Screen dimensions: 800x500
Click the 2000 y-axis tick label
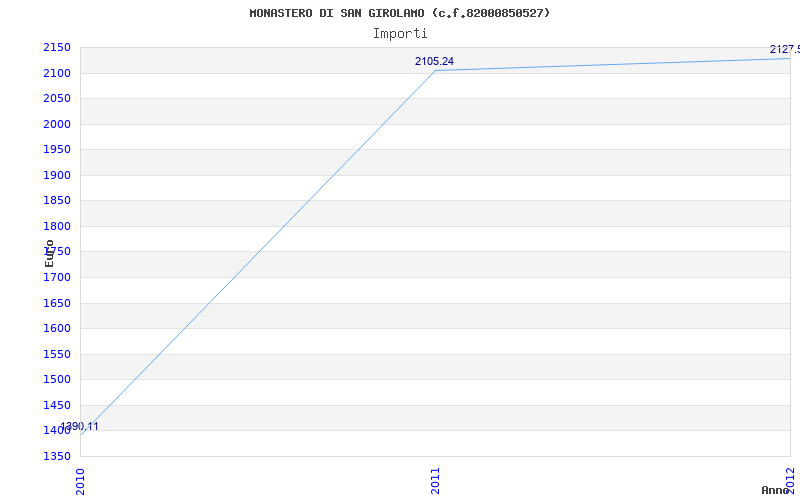click(57, 124)
